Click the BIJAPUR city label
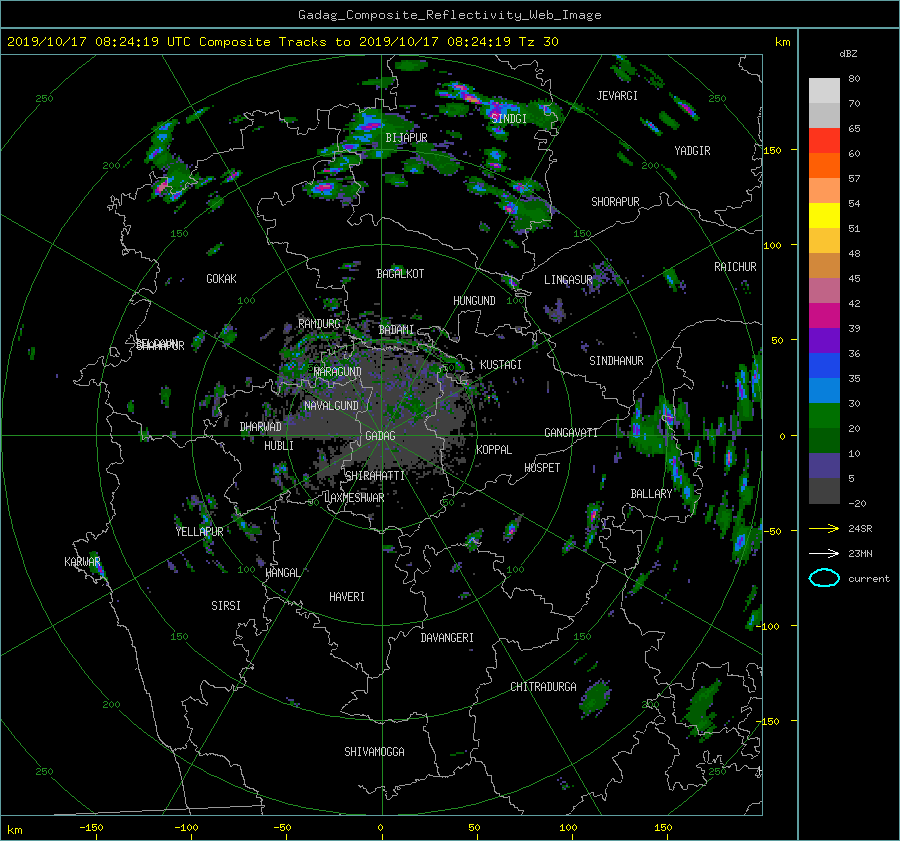 point(406,138)
